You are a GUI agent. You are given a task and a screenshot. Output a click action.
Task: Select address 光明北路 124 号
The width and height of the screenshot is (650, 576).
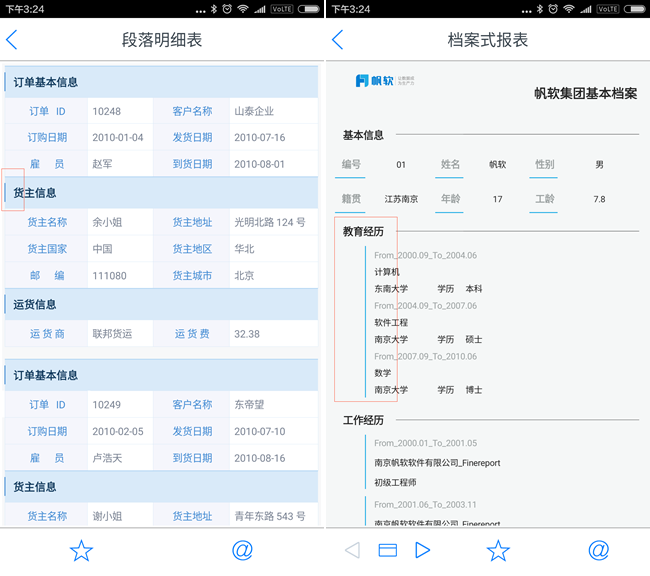click(270, 222)
